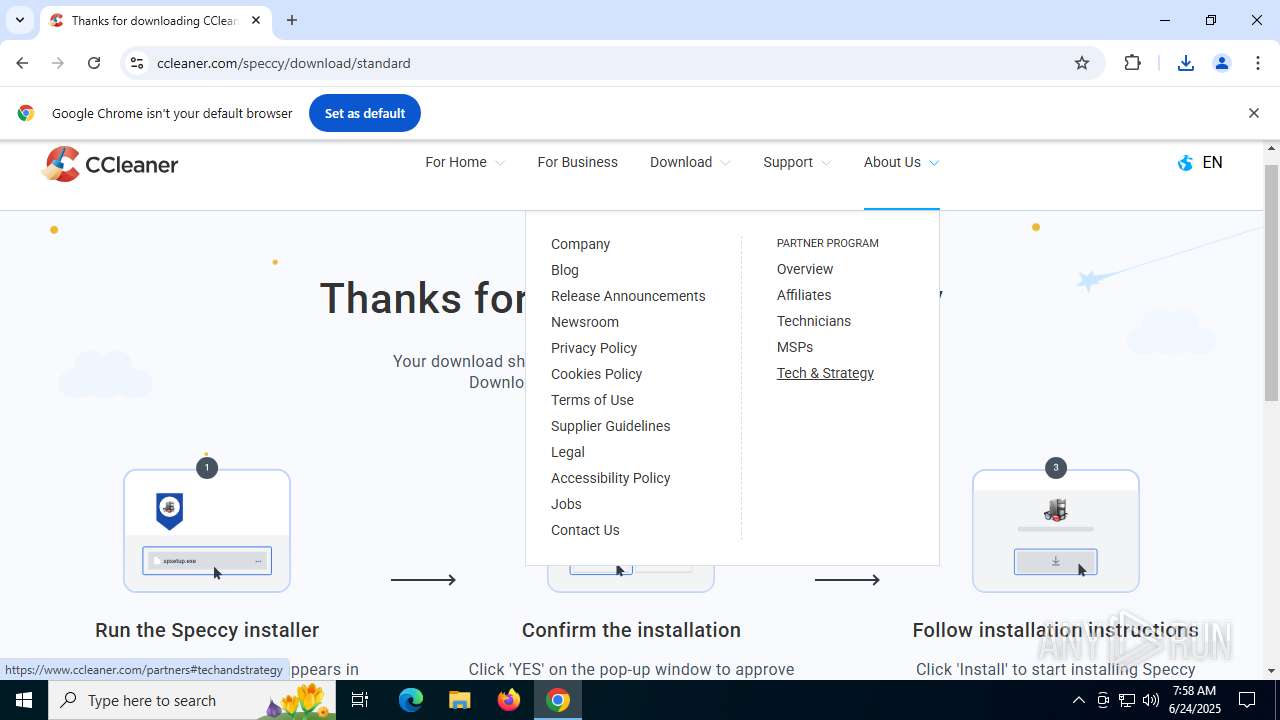Screen dimensions: 1280x720
Task: Open Chrome extensions puzzle icon
Action: (x=1133, y=63)
